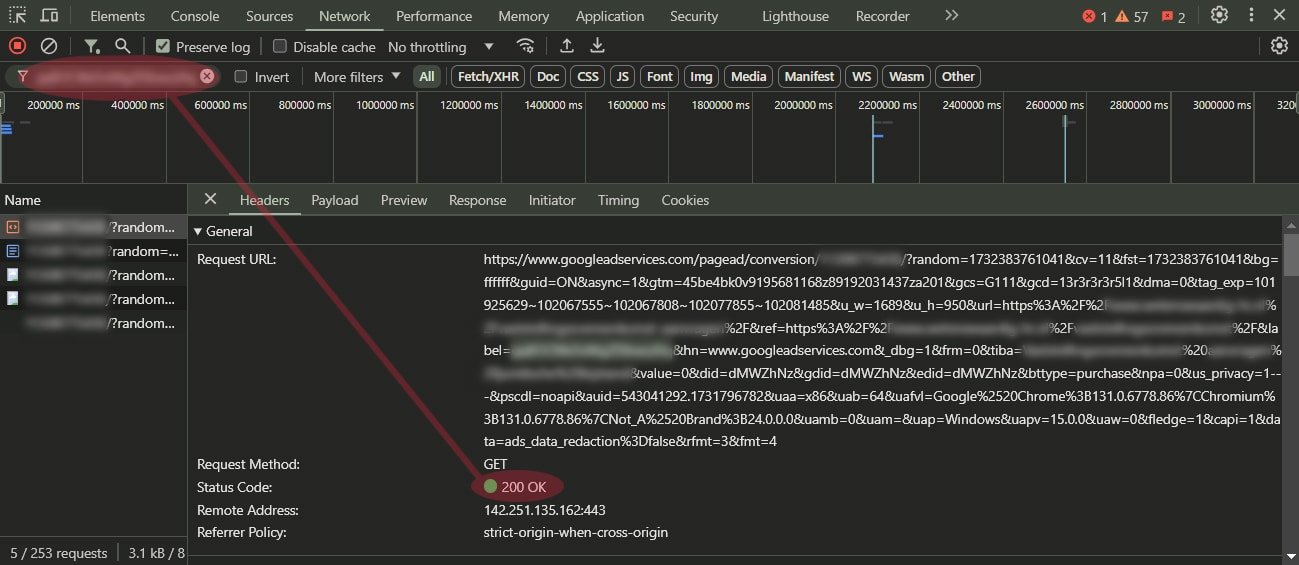The height and width of the screenshot is (565, 1299).
Task: Clear the filter text field
Action: (x=207, y=76)
